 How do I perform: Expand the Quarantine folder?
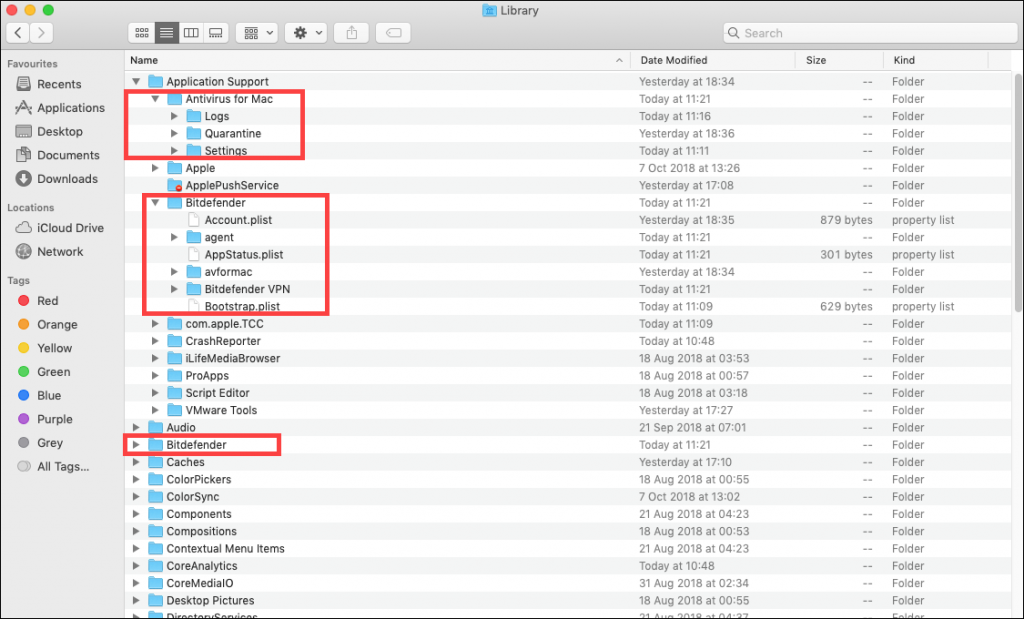(x=174, y=134)
